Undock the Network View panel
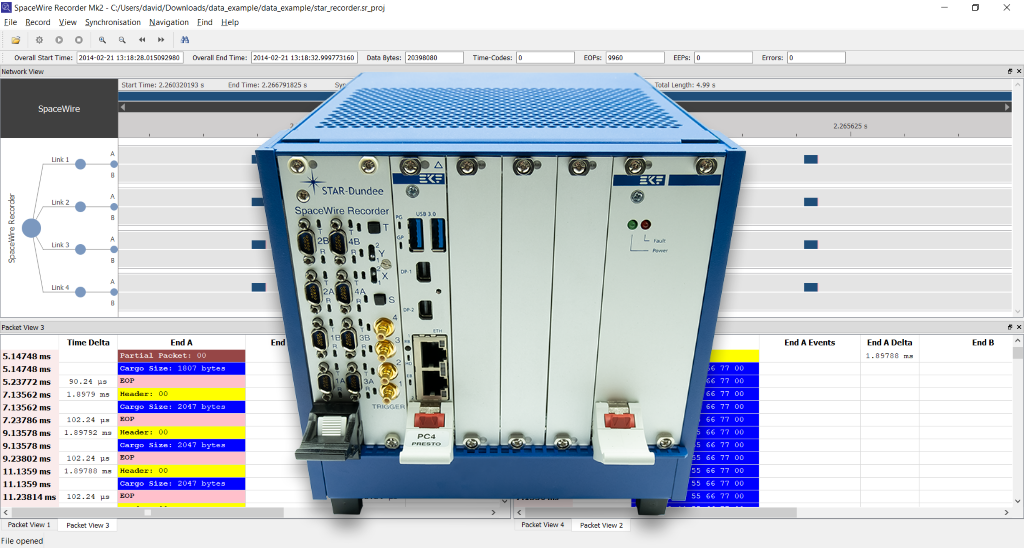This screenshot has width=1024, height=548. pyautogui.click(x=1010, y=71)
